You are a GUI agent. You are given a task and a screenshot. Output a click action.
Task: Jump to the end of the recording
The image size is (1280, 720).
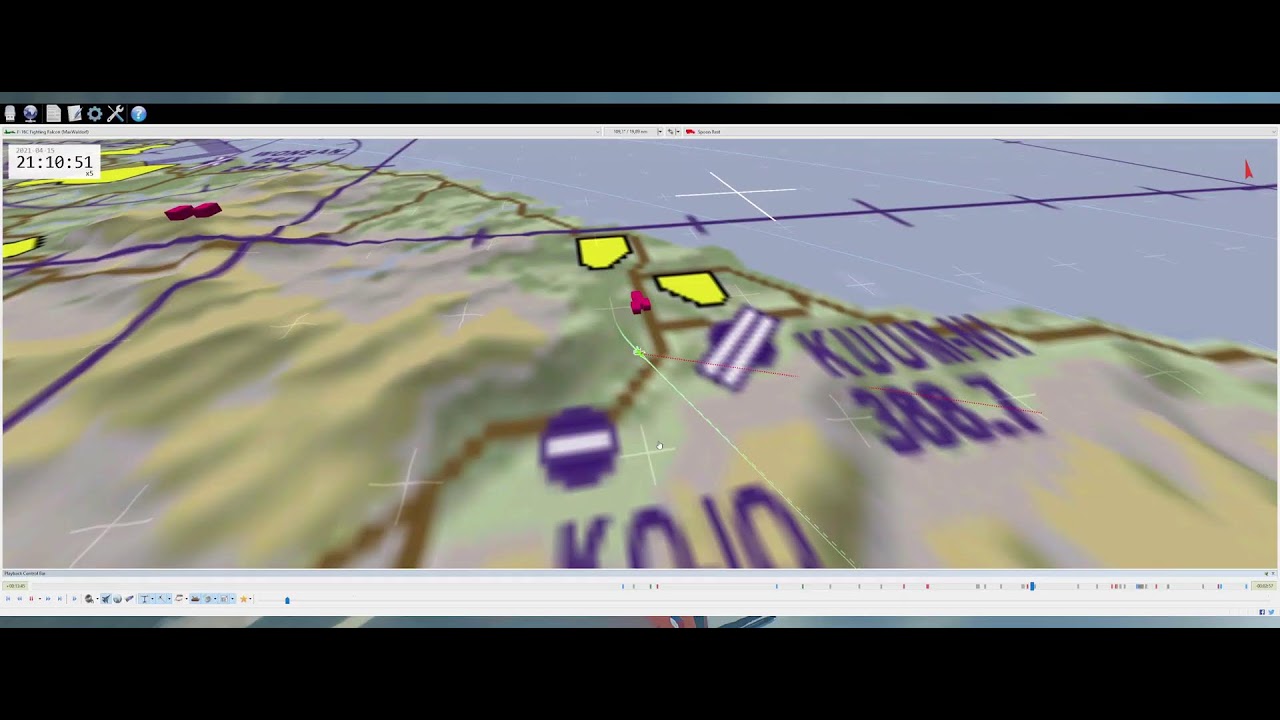click(x=60, y=599)
